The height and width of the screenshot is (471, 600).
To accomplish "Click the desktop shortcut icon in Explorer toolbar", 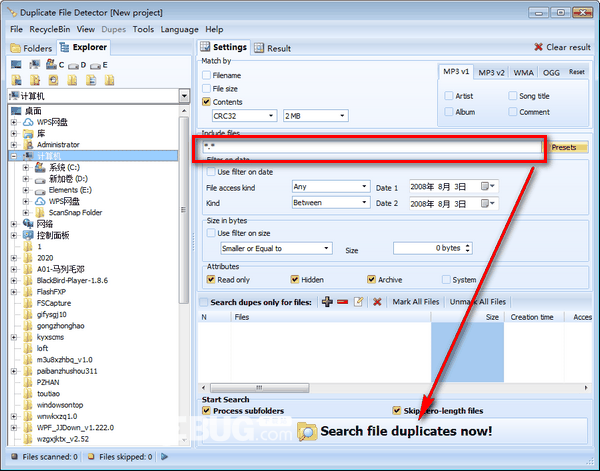I will click(16, 64).
